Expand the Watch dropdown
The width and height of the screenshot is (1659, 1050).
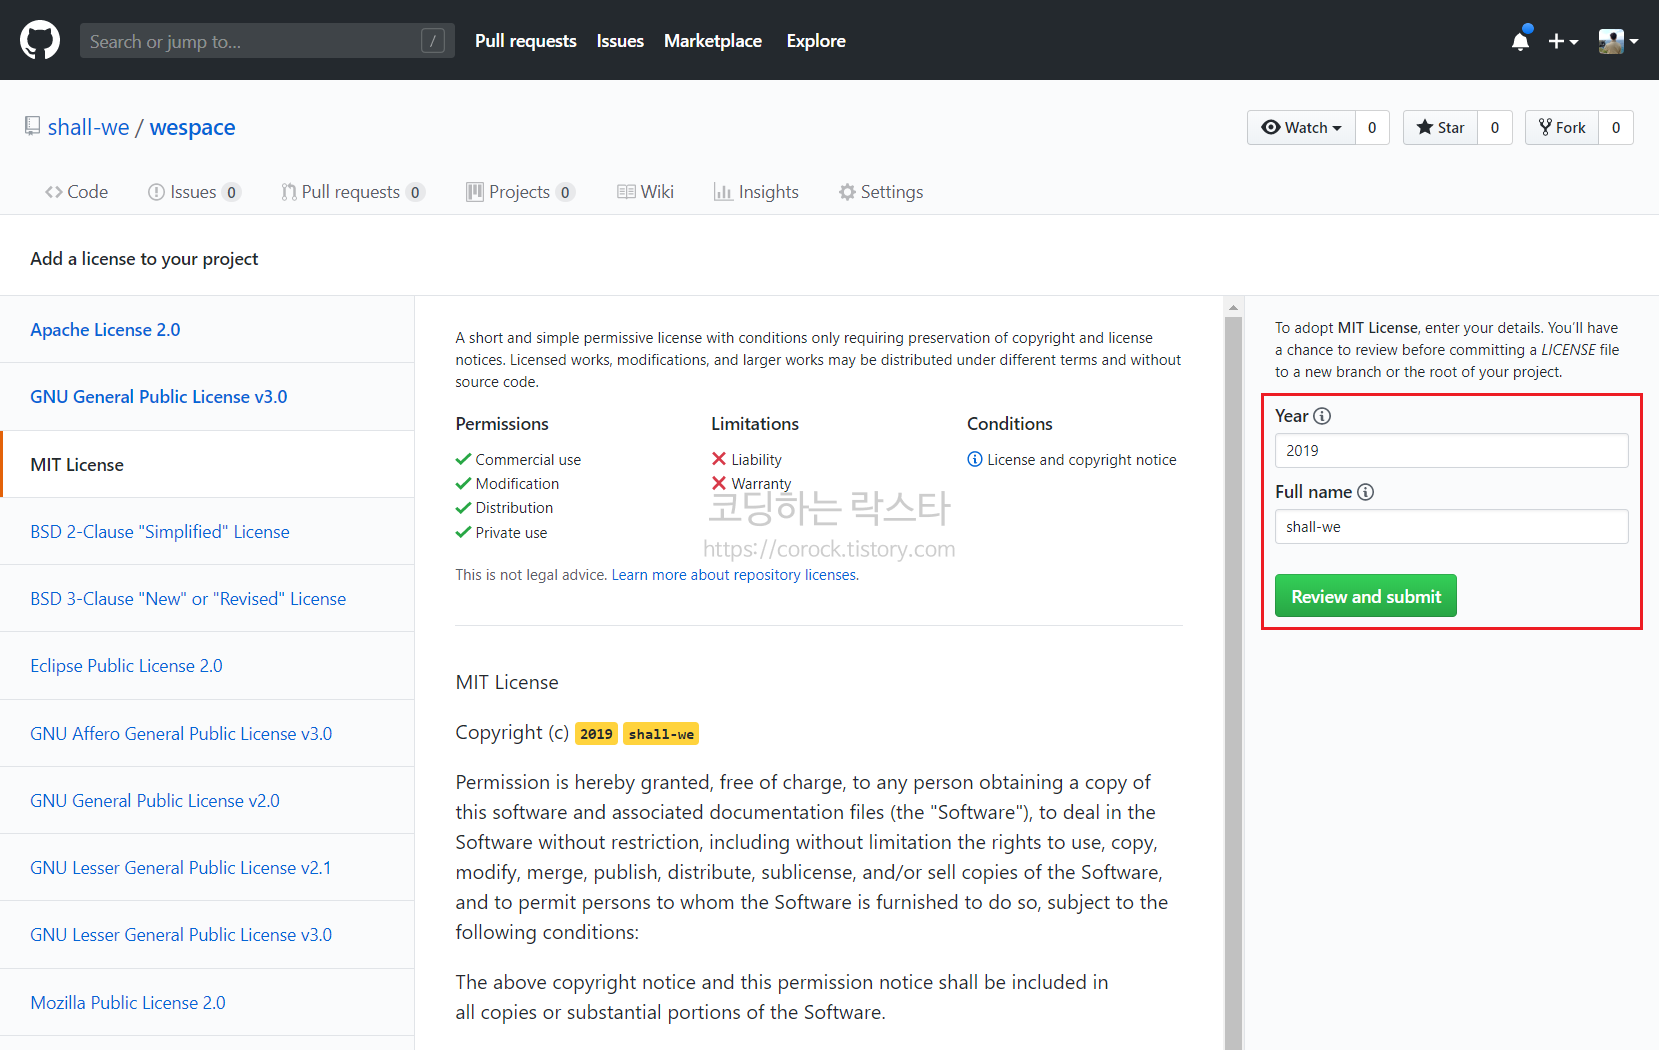[1301, 127]
